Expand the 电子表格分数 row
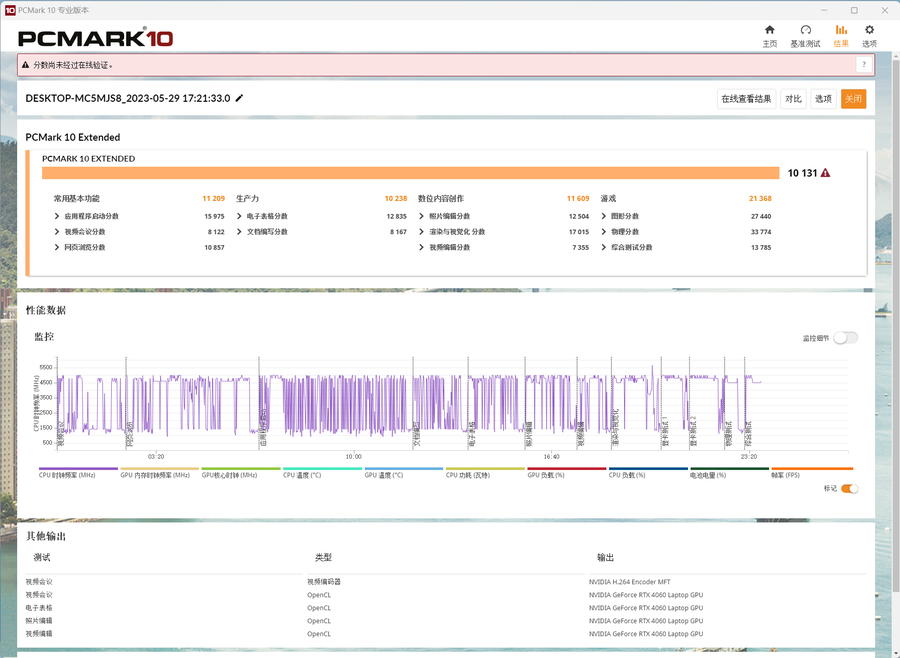 tap(239, 216)
